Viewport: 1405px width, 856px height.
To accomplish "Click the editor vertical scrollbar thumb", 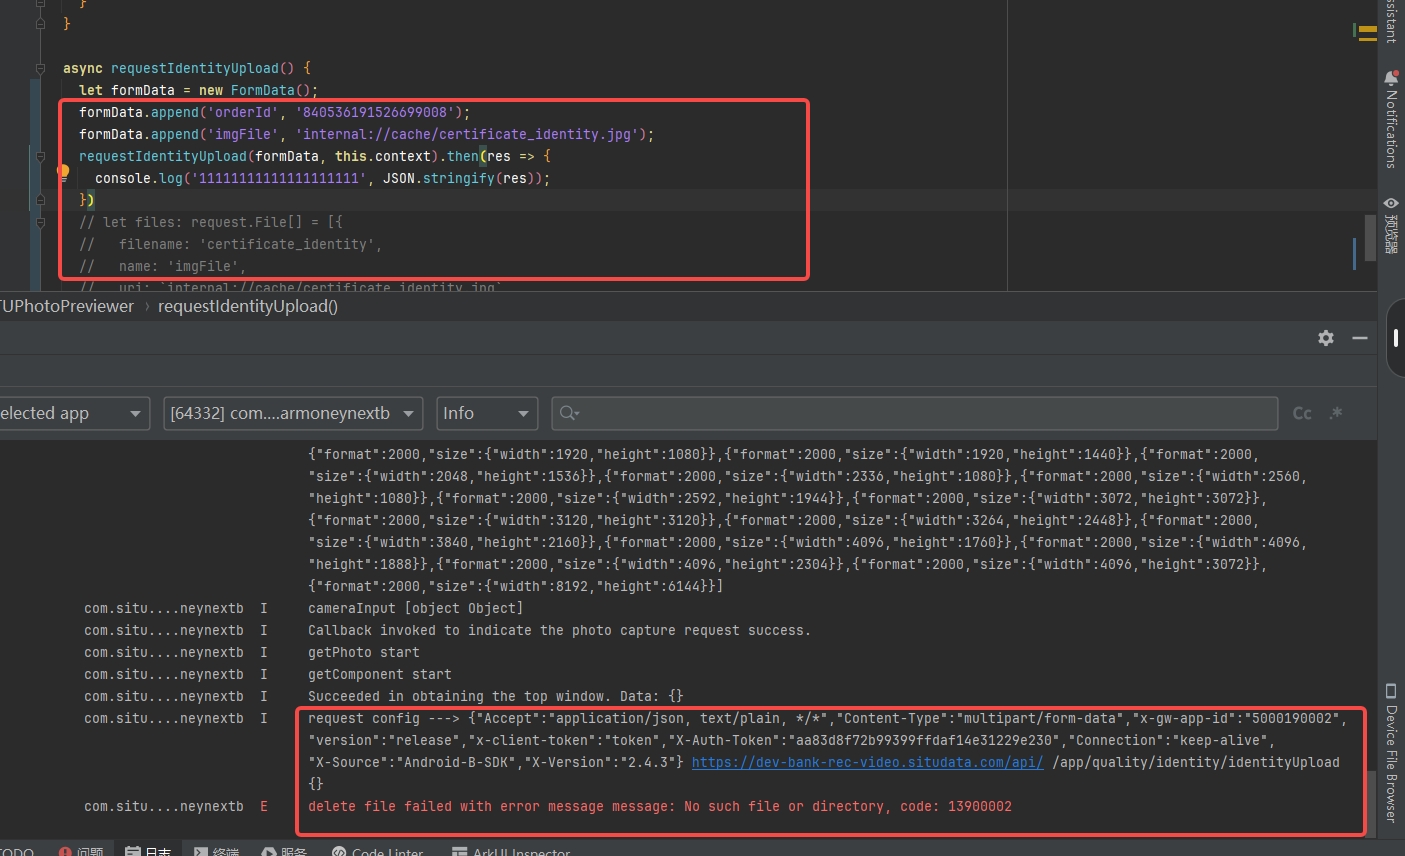I will 1371,236.
